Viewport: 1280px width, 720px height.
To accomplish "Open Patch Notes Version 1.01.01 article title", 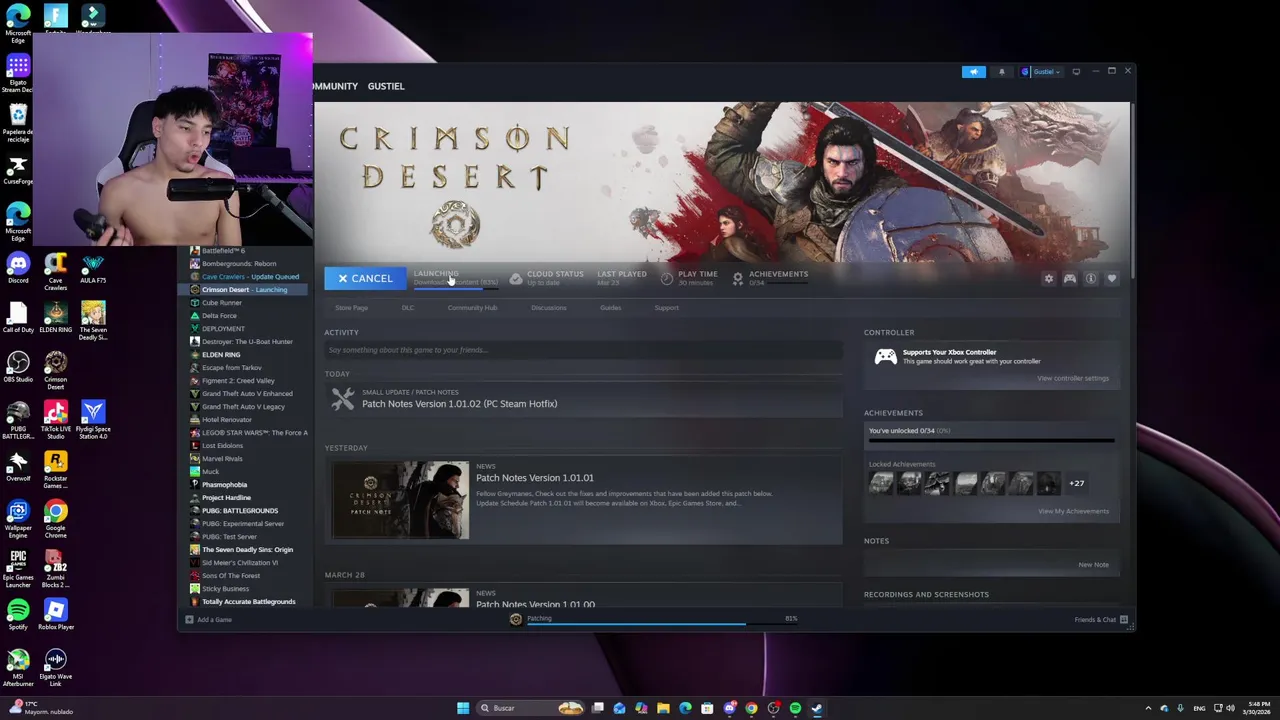I will (534, 478).
